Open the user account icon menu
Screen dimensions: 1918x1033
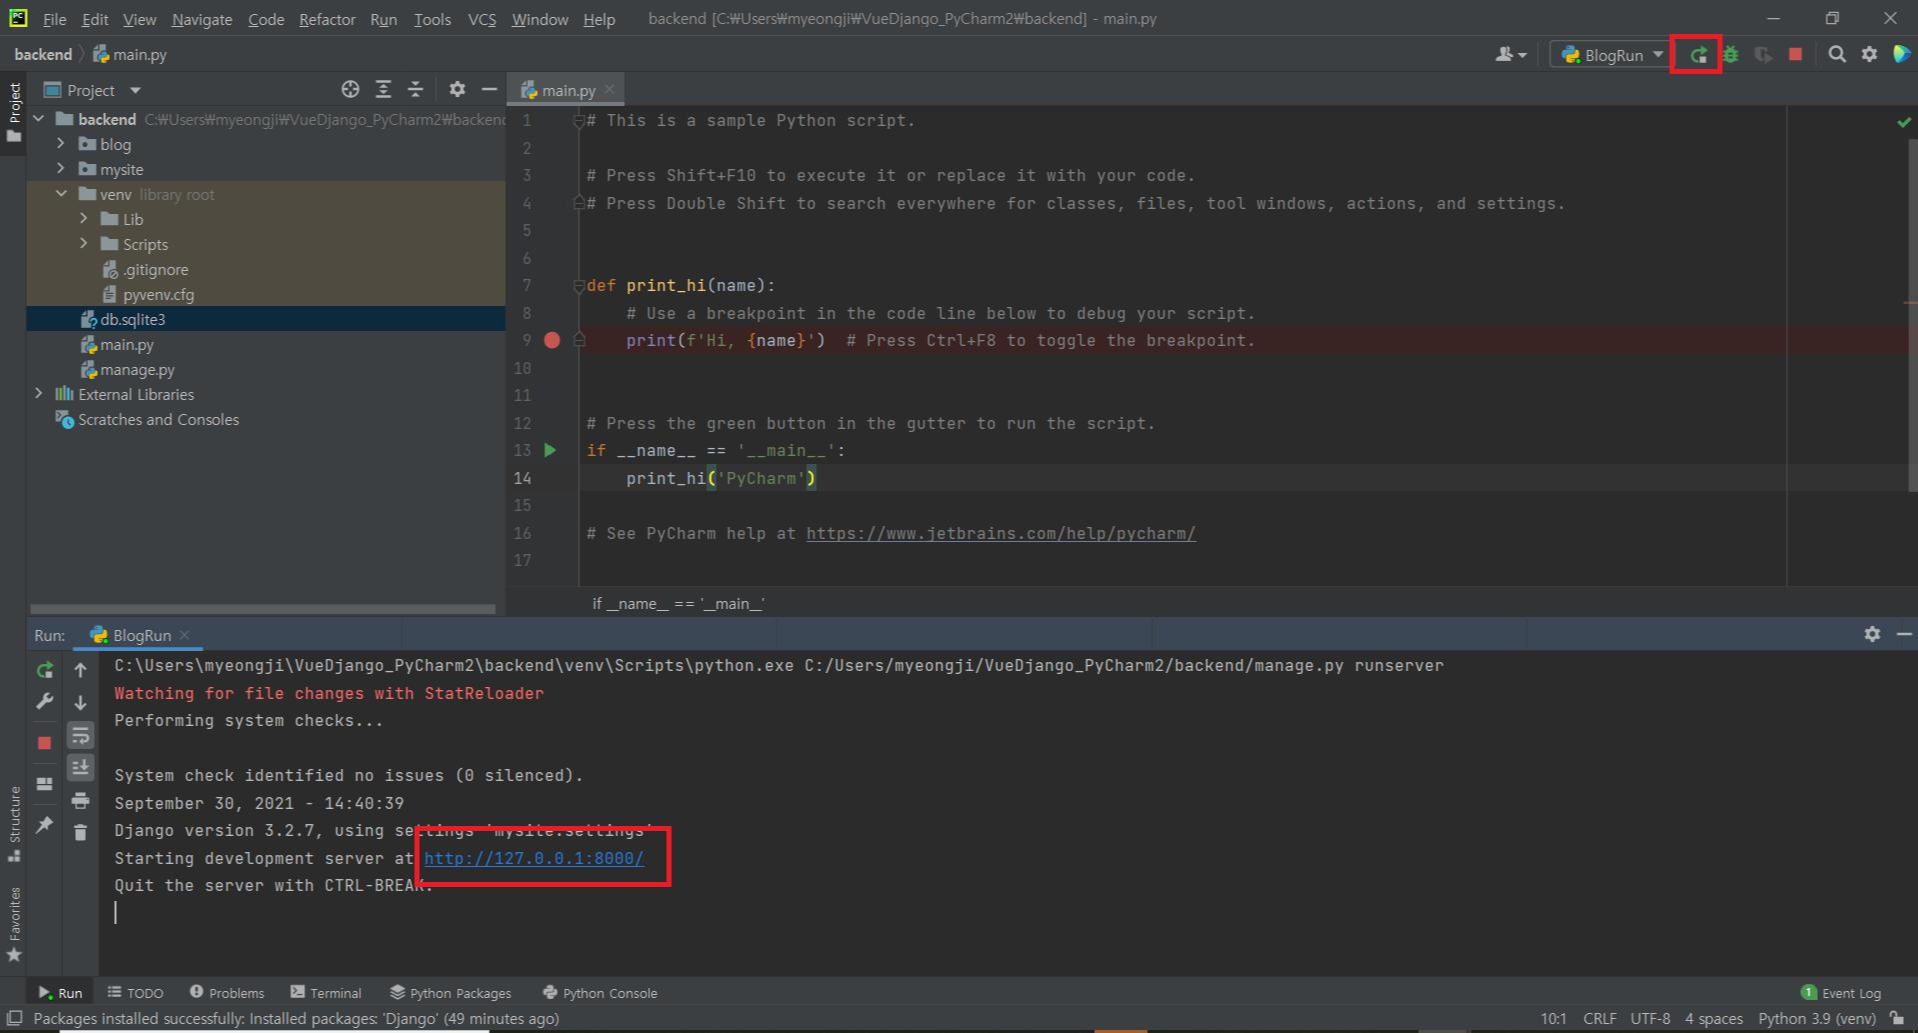(x=1510, y=55)
